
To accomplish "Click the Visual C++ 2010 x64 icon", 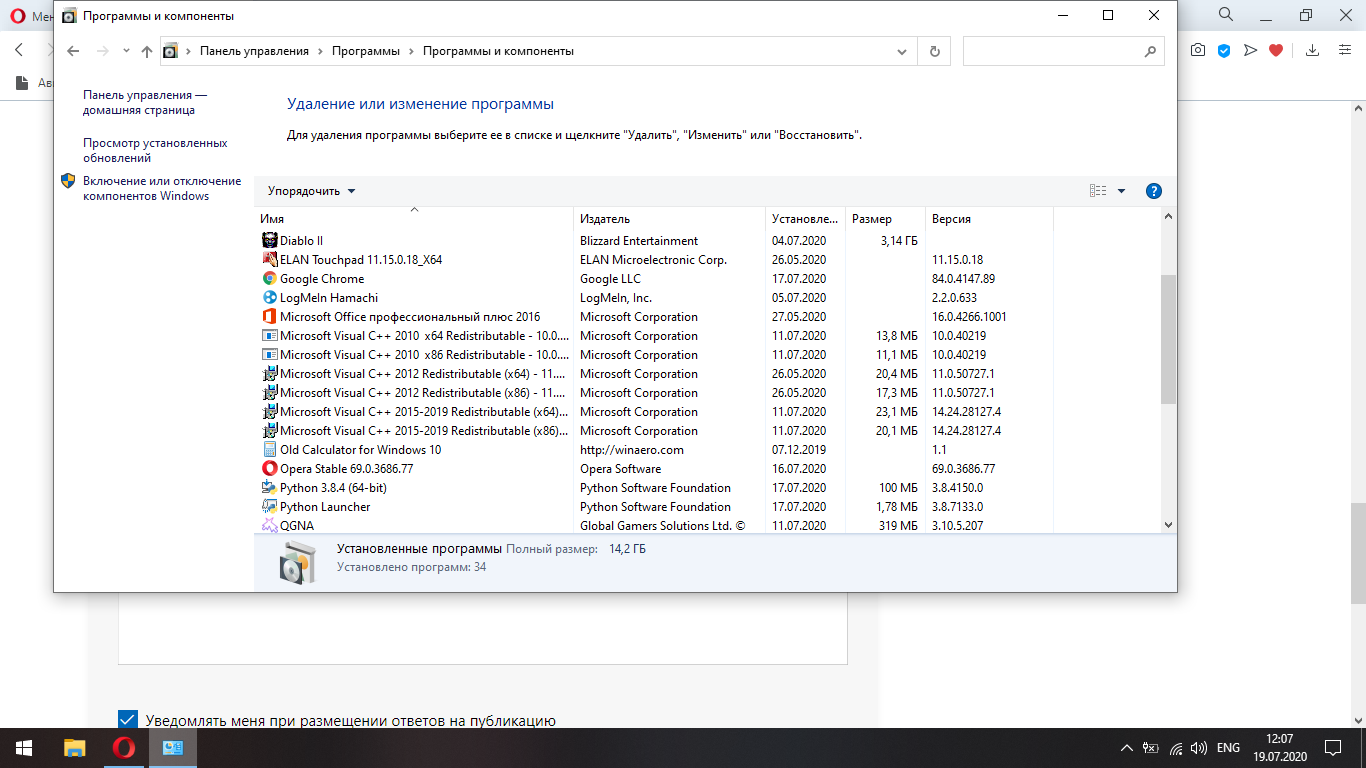I will click(x=270, y=335).
